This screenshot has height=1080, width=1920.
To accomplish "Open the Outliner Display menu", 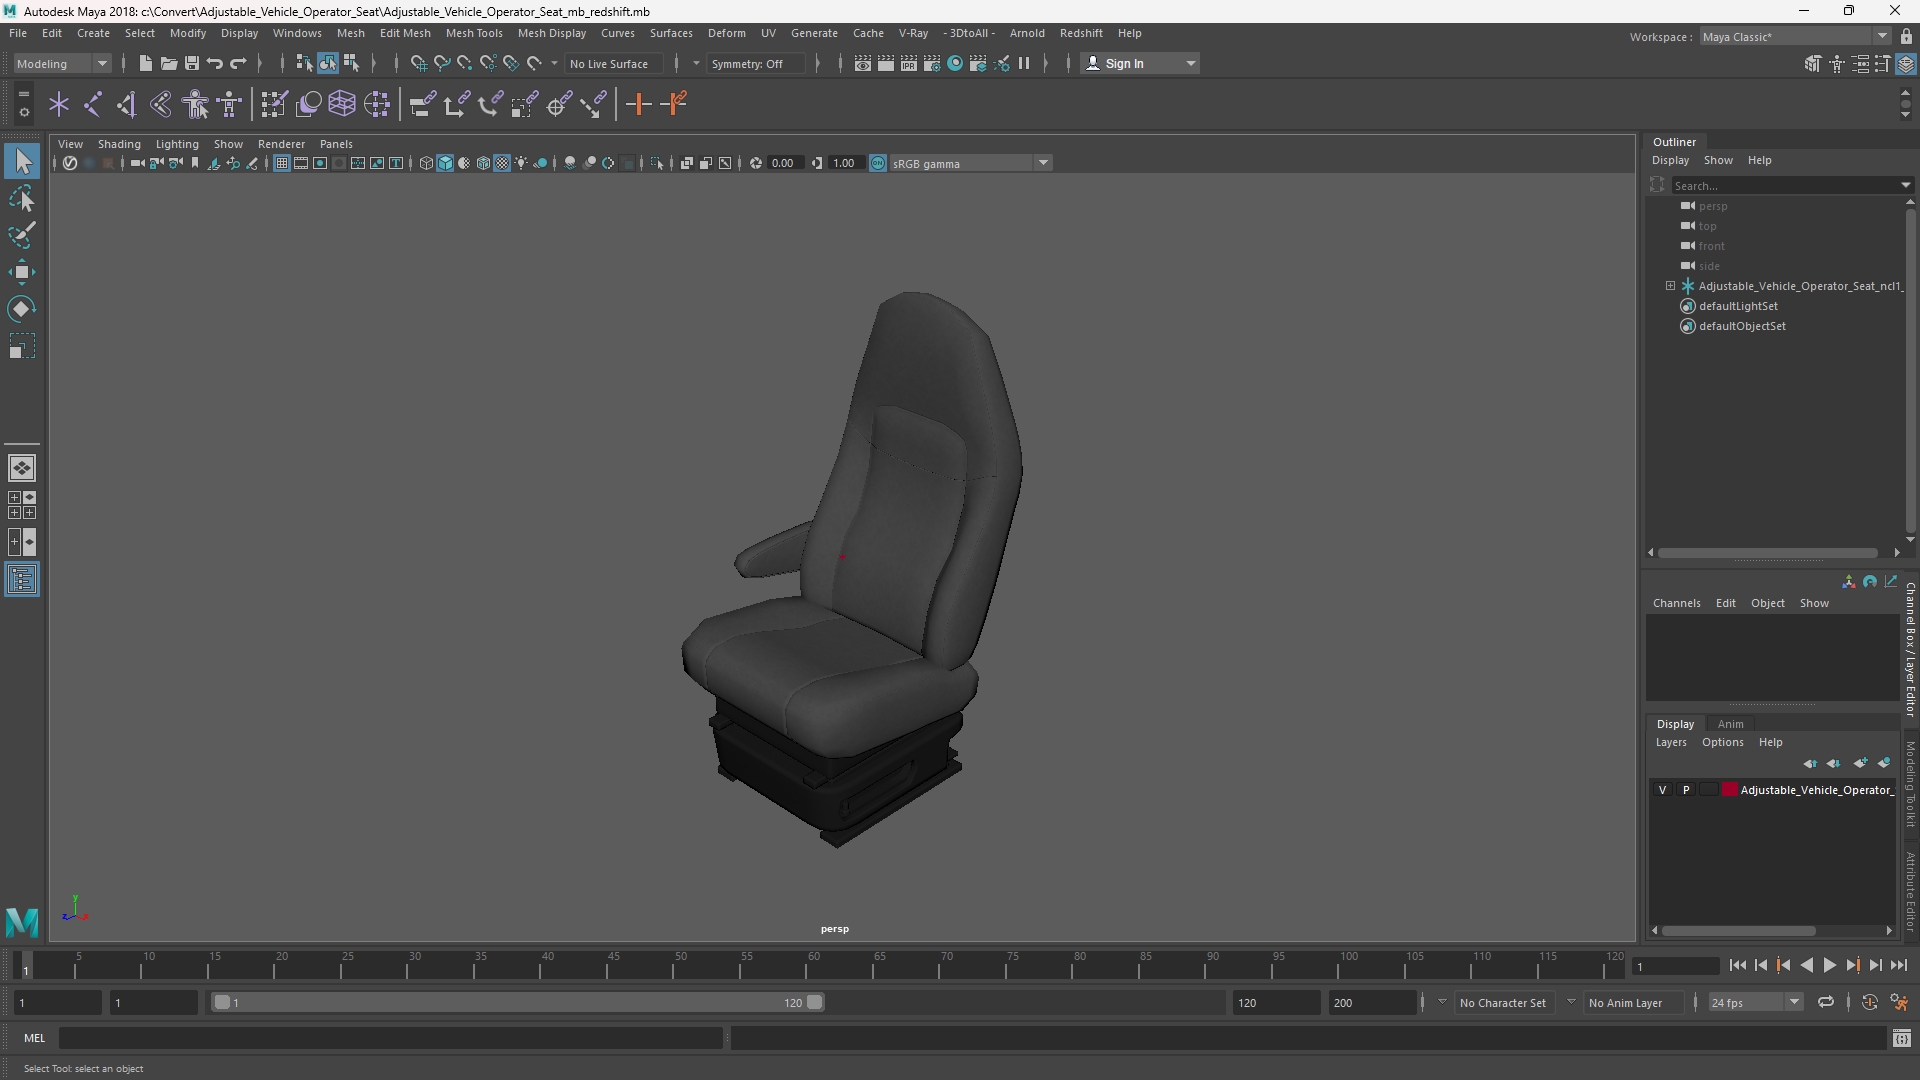I will click(1670, 160).
